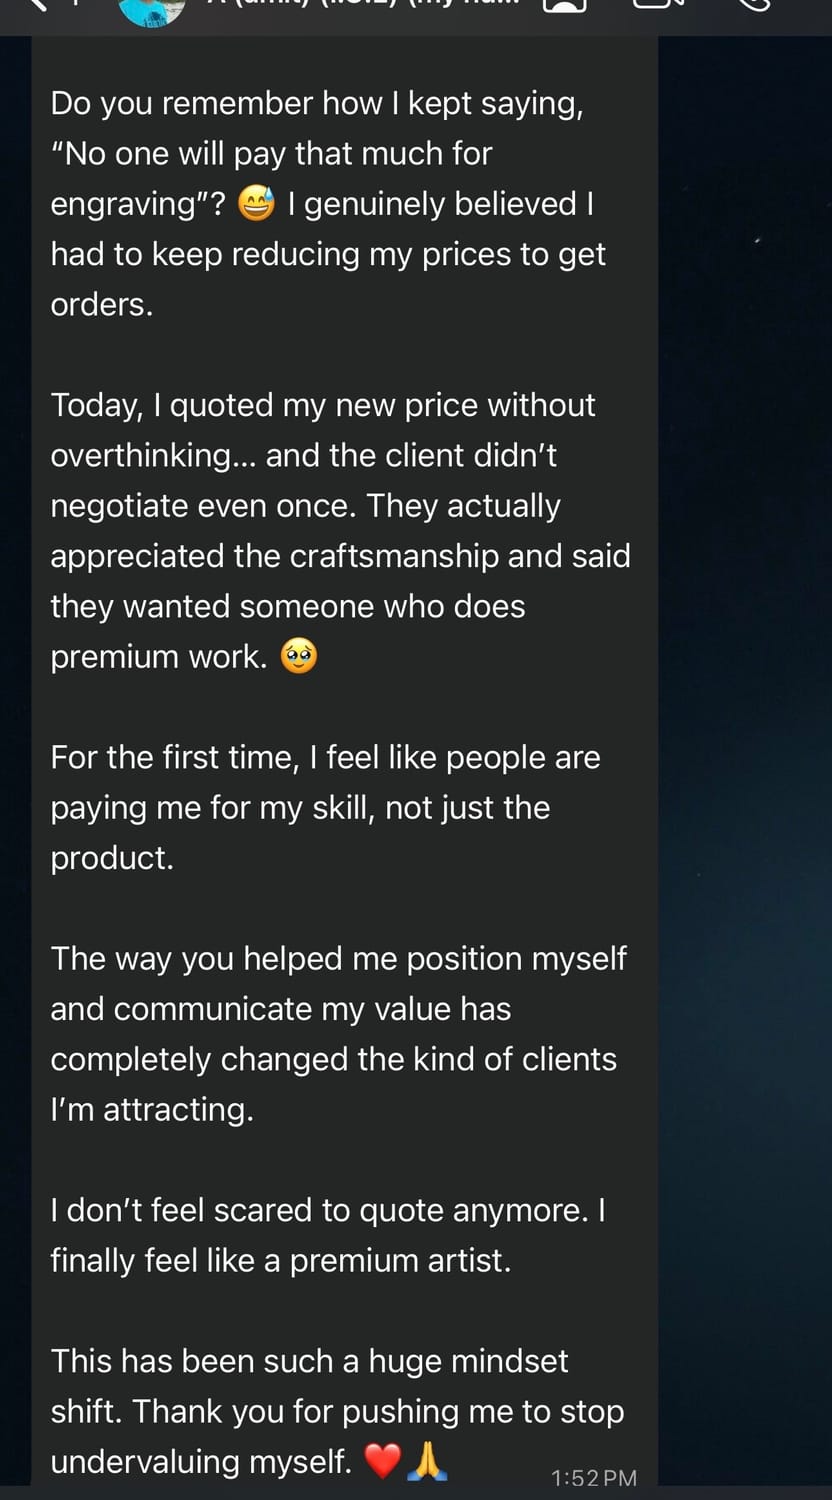Tap the back arrow in chat header
Screen dimensions: 832x1500
[x=40, y=4]
